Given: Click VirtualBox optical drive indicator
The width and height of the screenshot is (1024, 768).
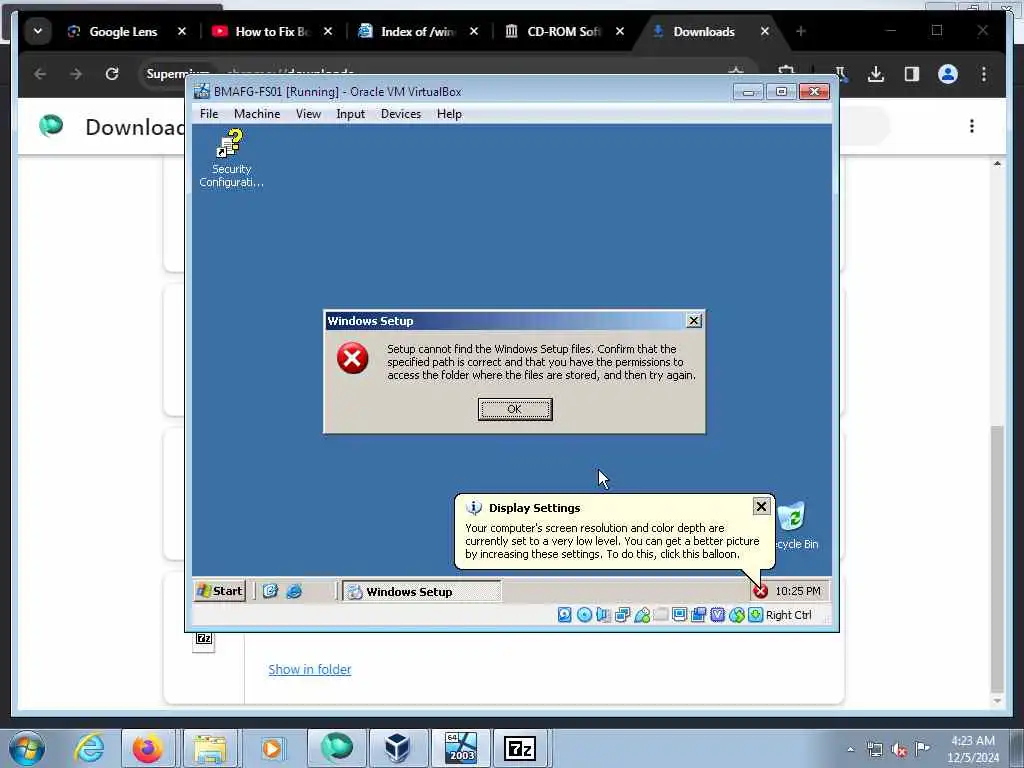Looking at the screenshot, I should pyautogui.click(x=584, y=615).
